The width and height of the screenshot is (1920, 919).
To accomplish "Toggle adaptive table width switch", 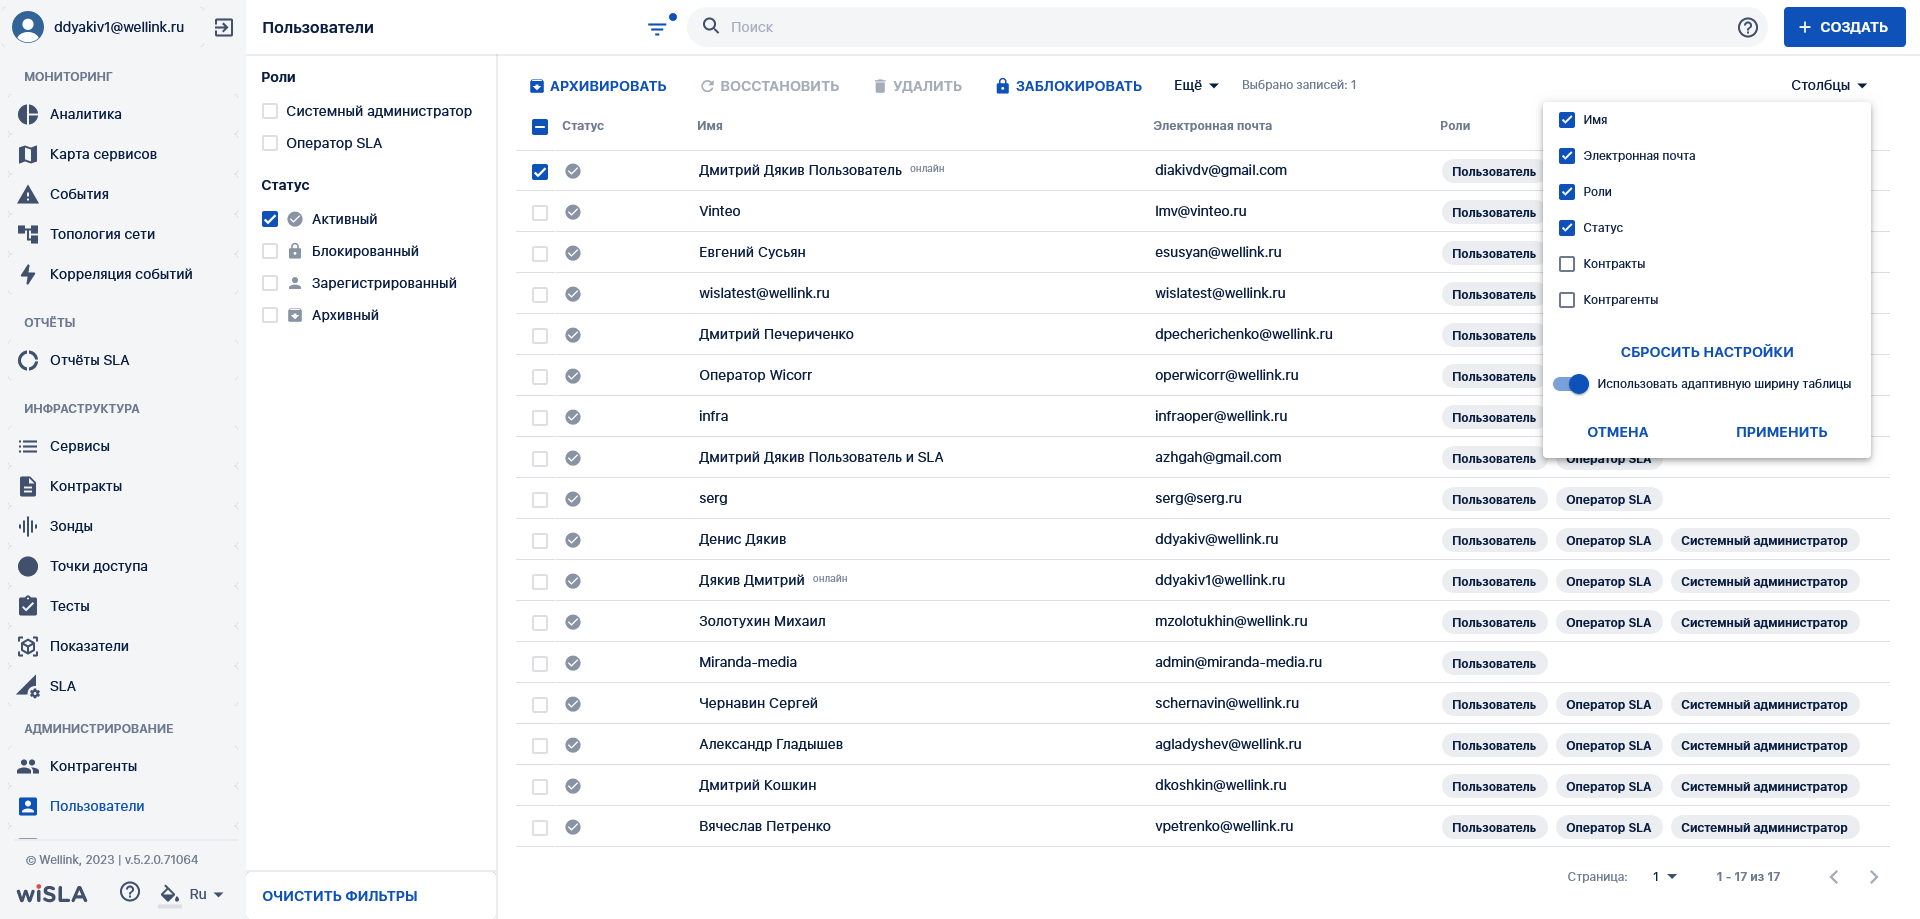I will coord(1571,384).
